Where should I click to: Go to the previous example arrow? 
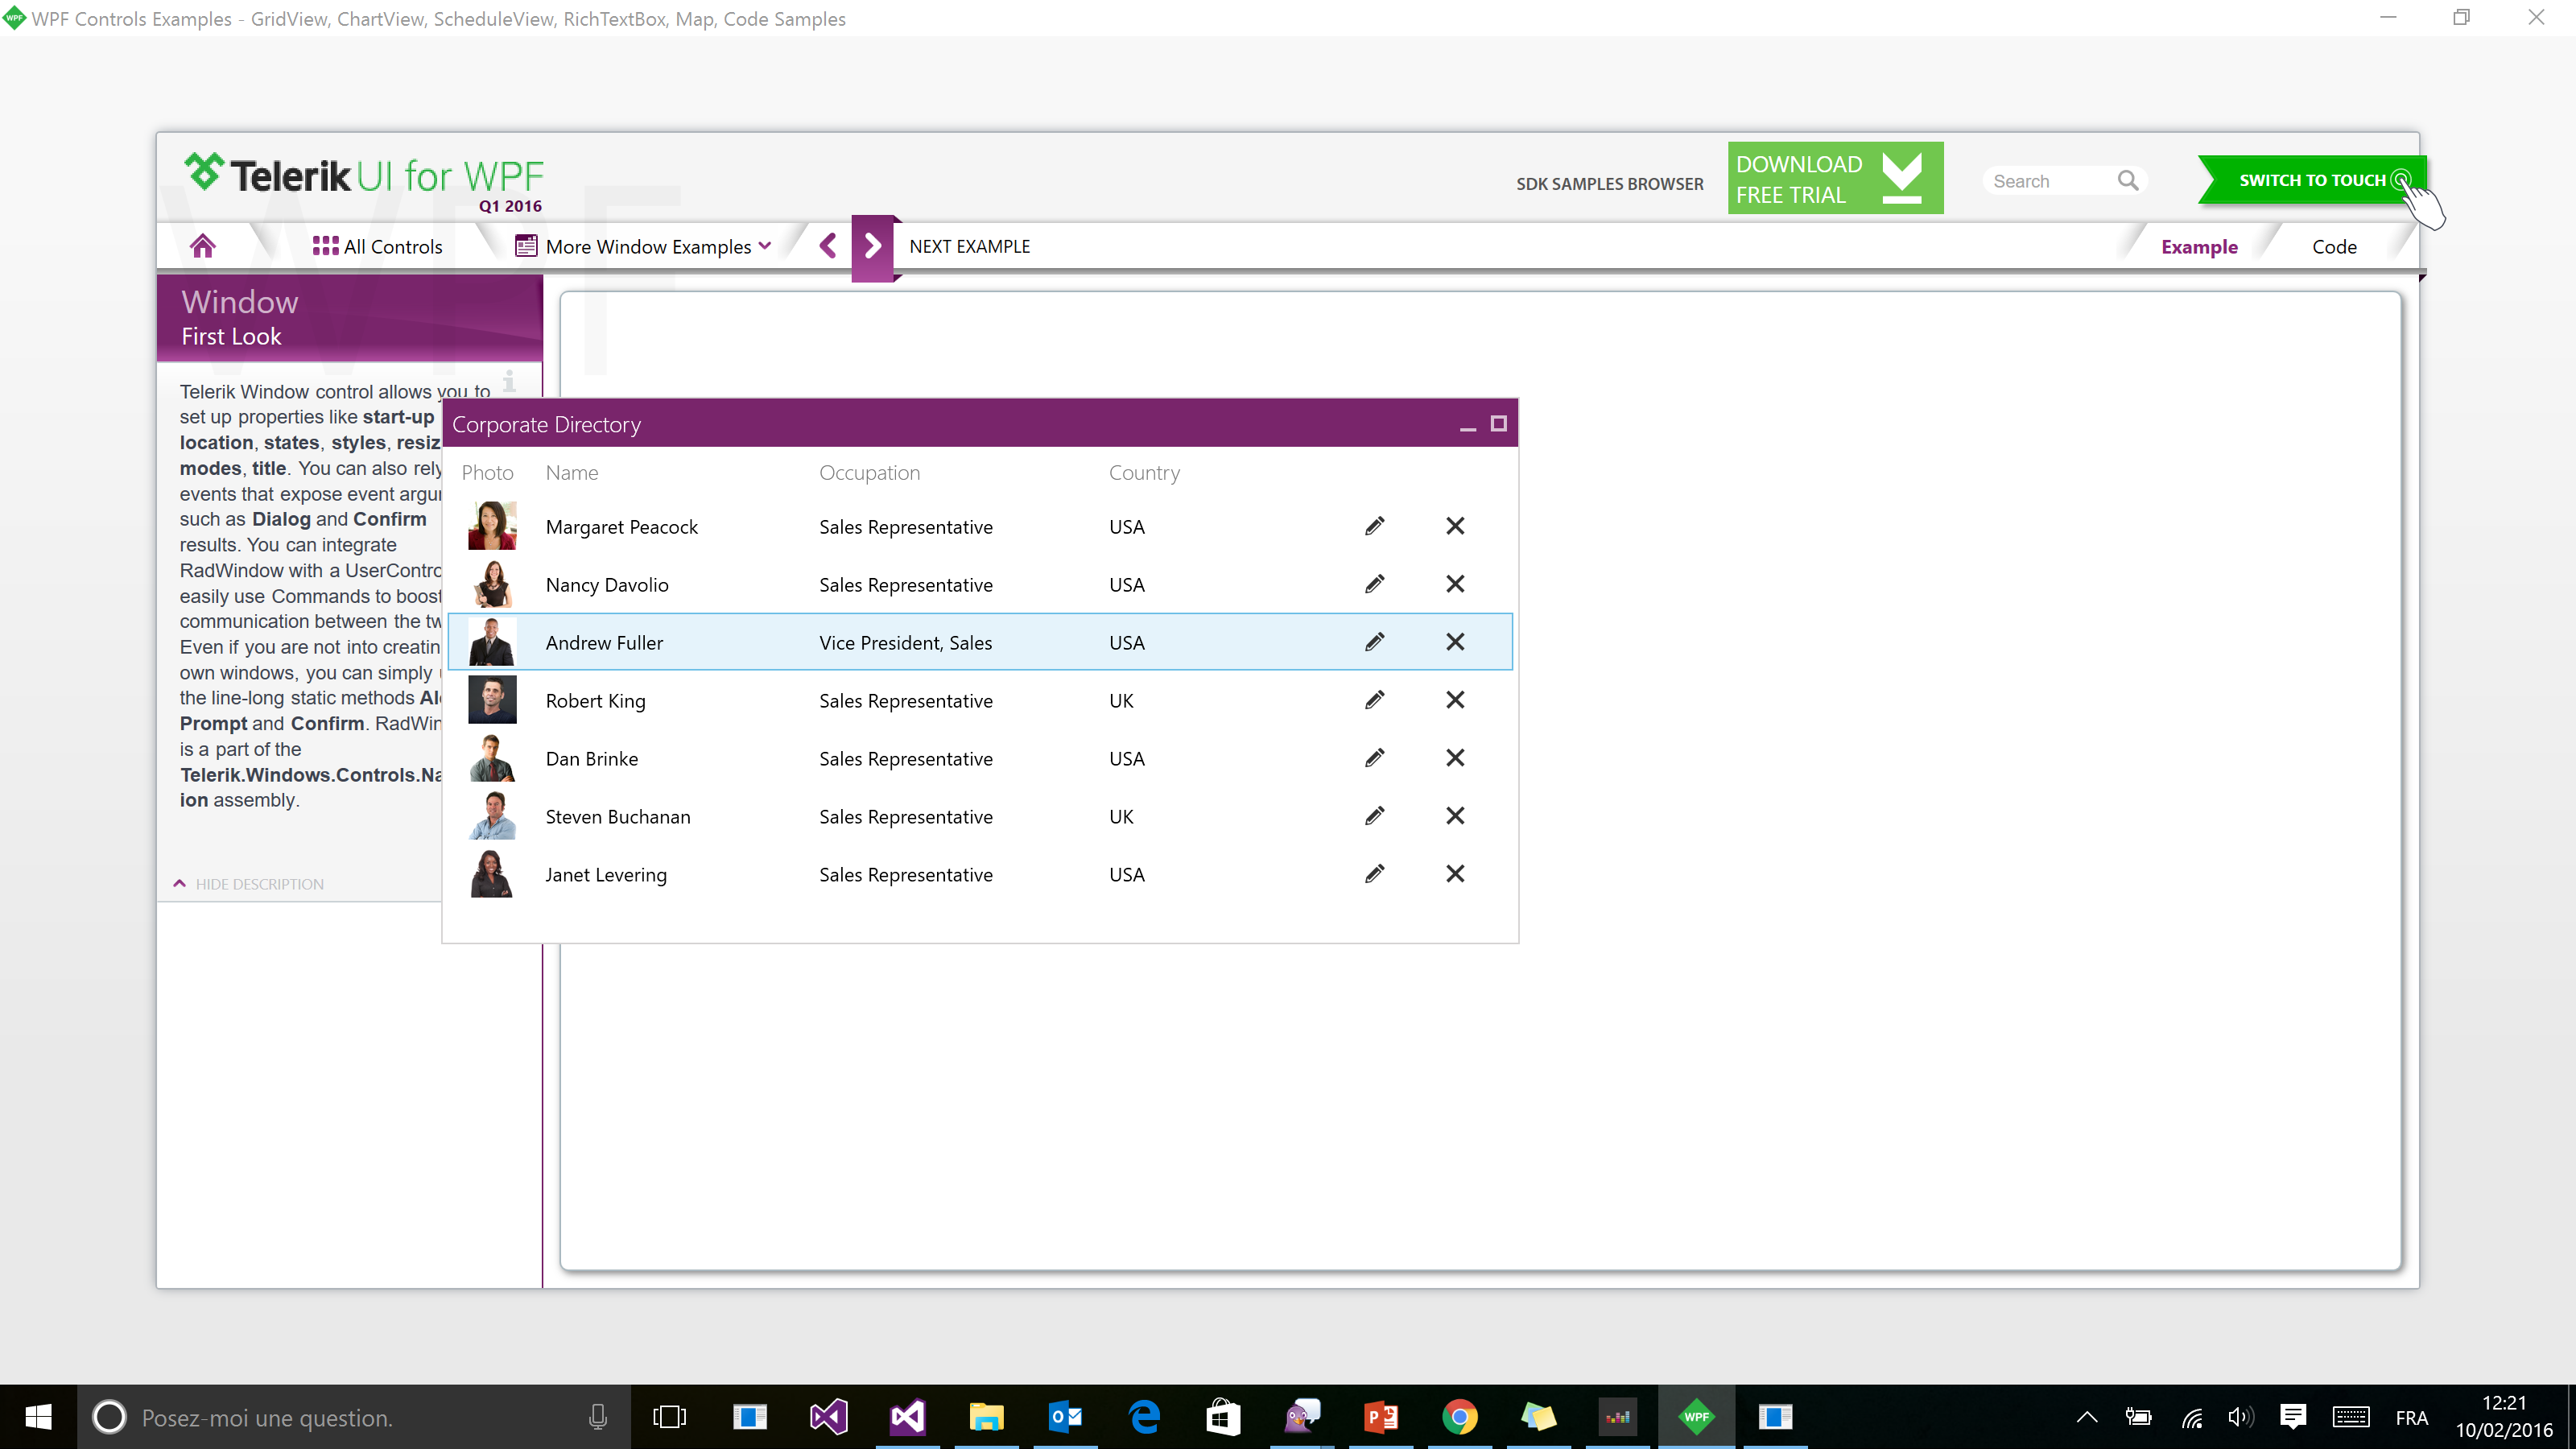point(828,246)
